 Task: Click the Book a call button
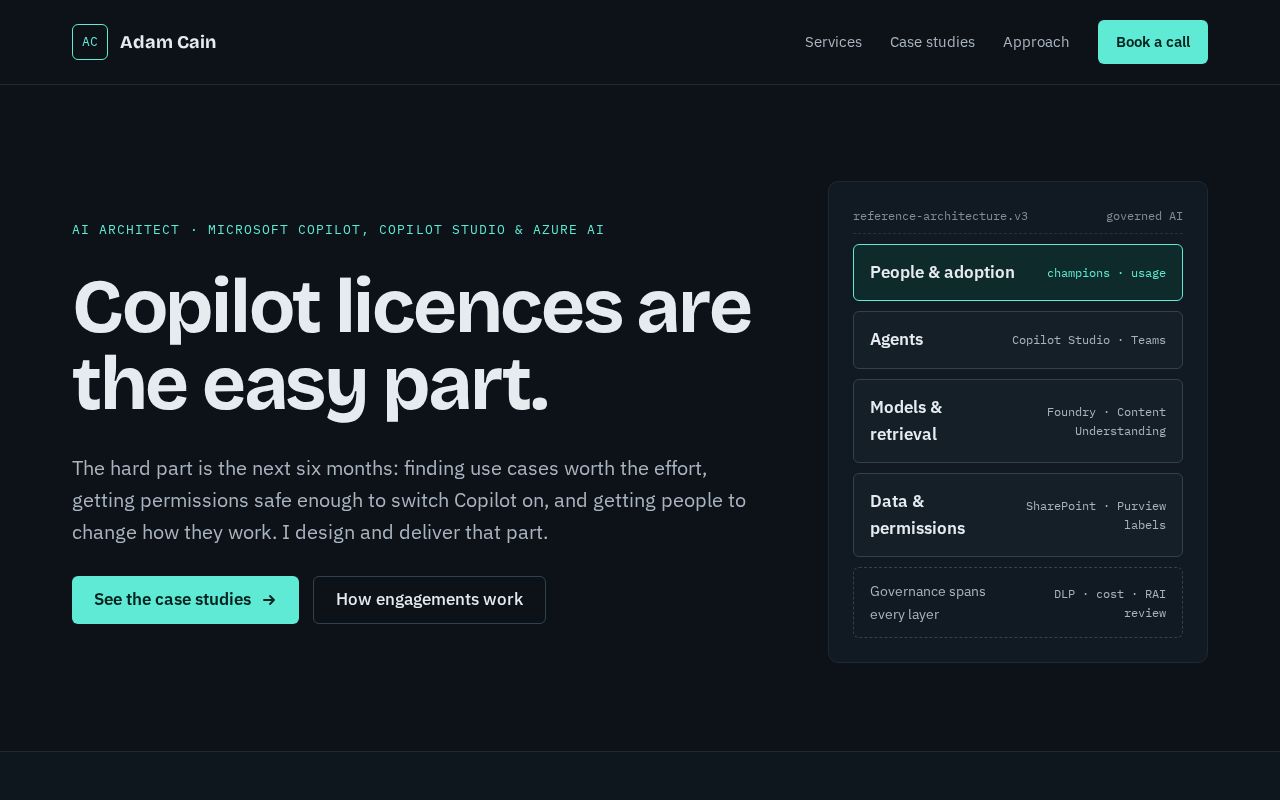point(1153,42)
